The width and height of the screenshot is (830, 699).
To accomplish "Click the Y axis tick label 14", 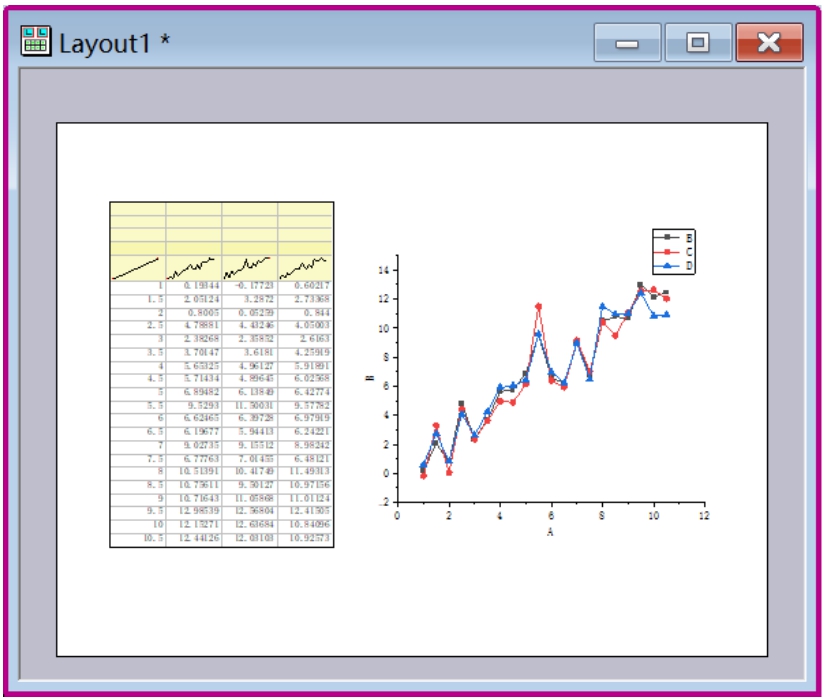I will (x=381, y=270).
